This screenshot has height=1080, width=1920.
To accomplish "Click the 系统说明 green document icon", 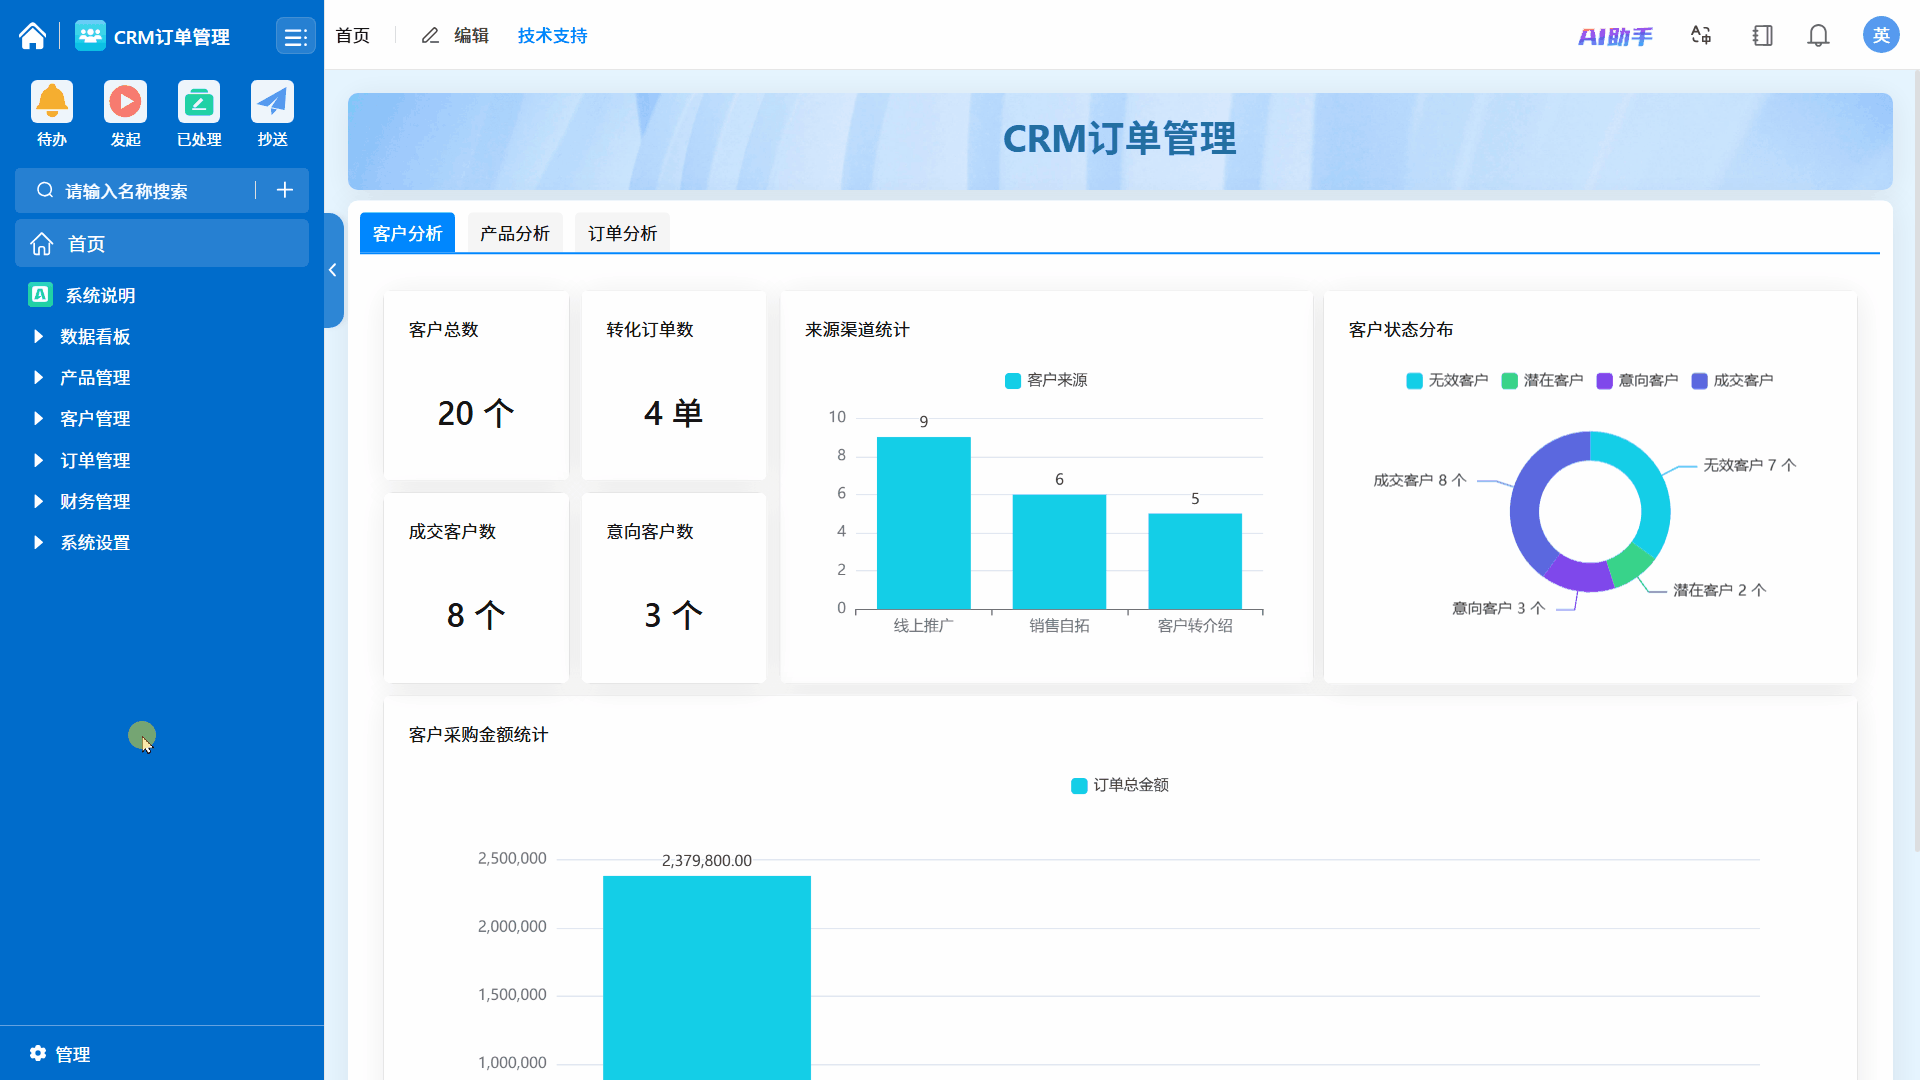I will 40,294.
